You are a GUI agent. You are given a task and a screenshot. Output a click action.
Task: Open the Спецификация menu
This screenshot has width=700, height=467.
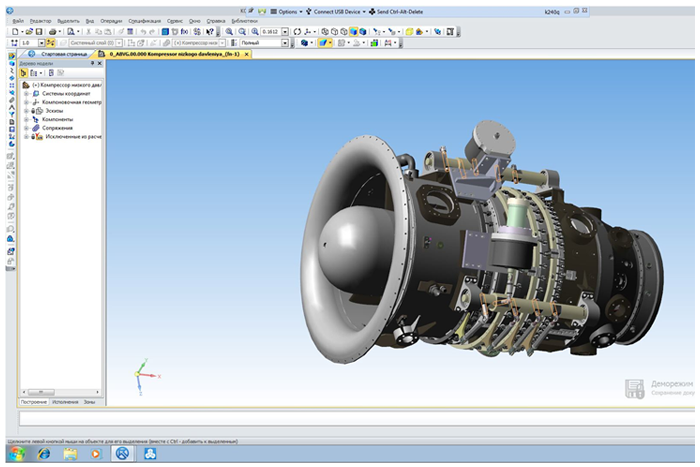click(145, 21)
